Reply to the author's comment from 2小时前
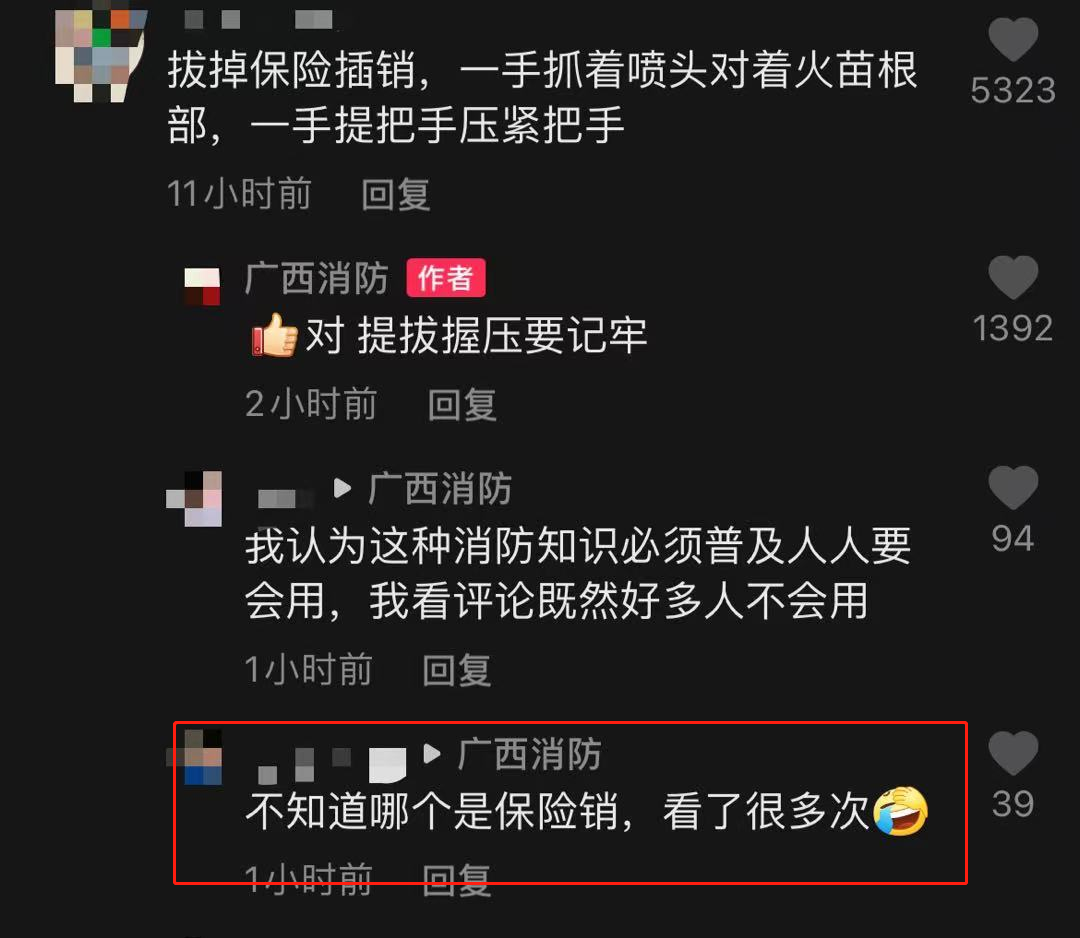This screenshot has width=1080, height=938. (x=462, y=404)
